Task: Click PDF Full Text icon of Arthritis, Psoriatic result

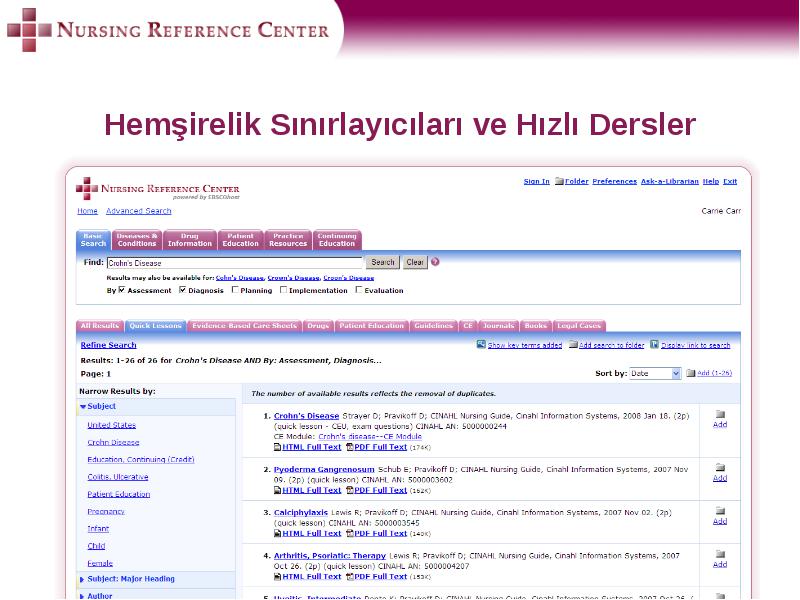Action: tap(349, 577)
